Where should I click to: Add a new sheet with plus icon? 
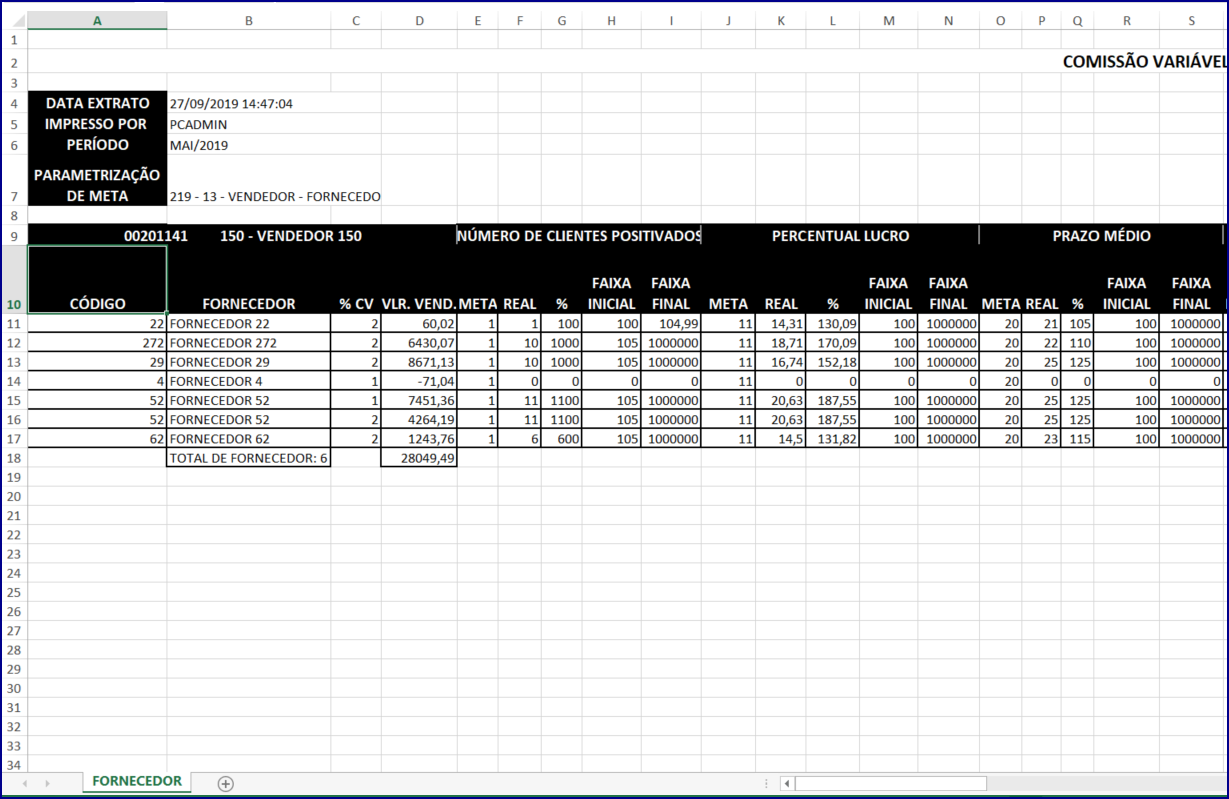pos(226,783)
